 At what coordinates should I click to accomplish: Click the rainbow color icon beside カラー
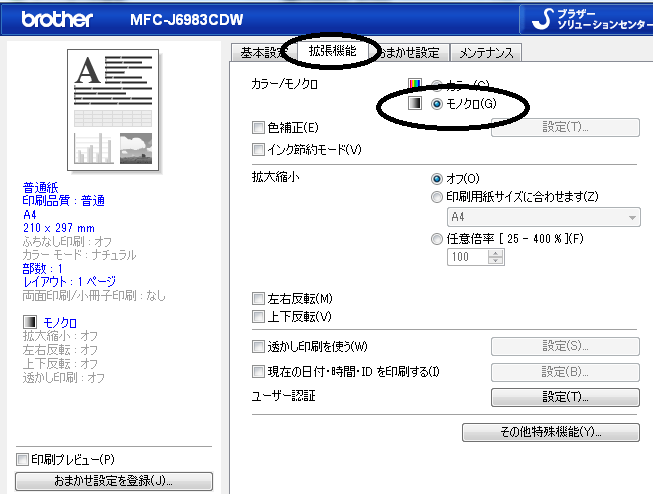tap(415, 83)
